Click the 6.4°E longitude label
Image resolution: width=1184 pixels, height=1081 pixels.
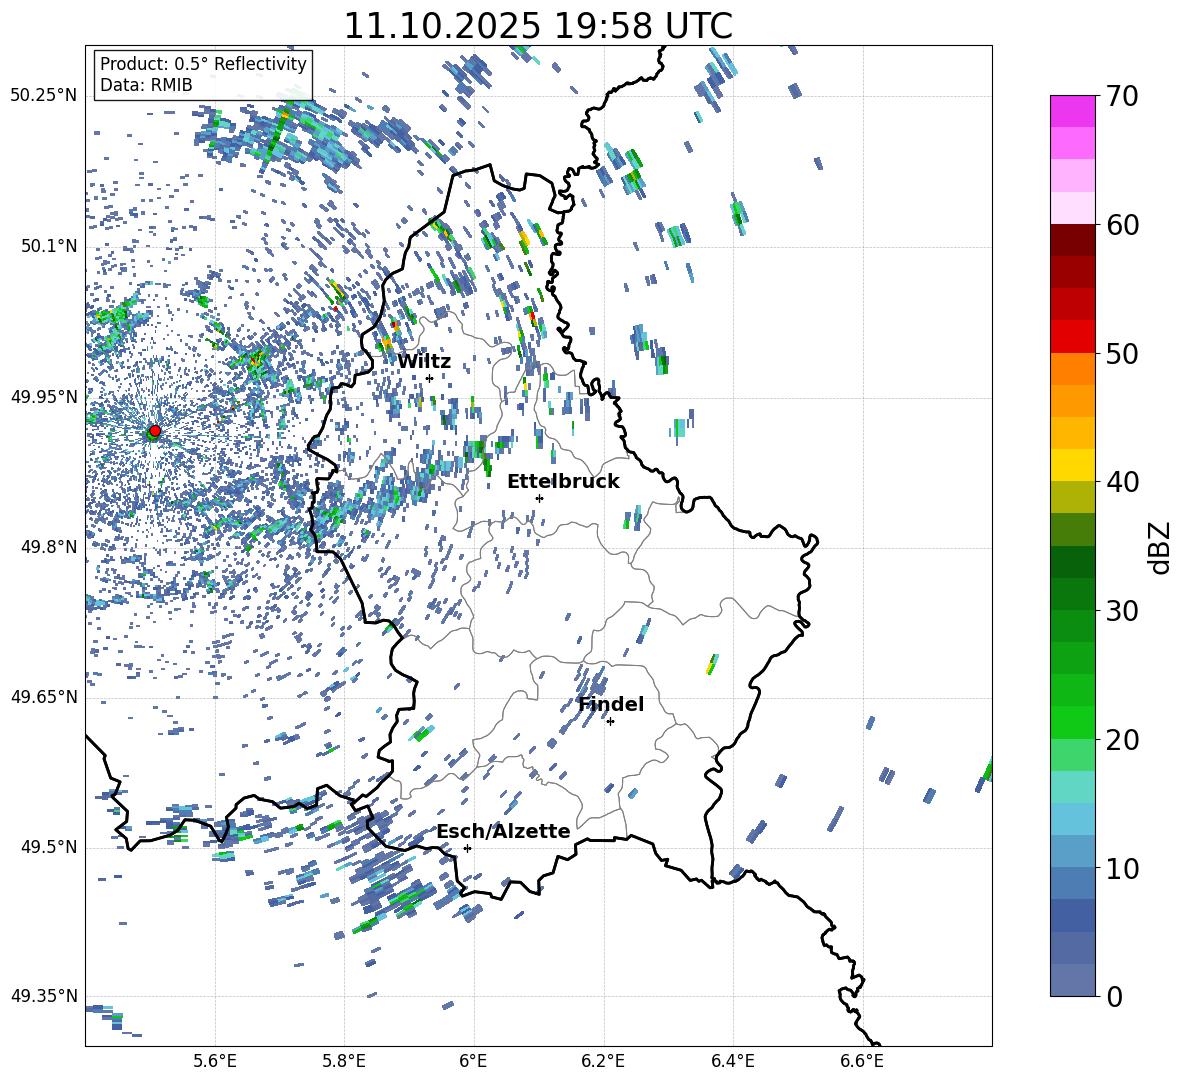click(732, 1061)
